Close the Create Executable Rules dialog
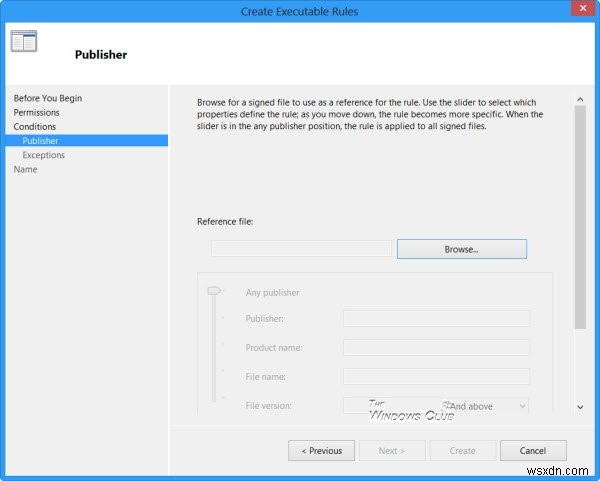The image size is (600, 481). tap(583, 8)
